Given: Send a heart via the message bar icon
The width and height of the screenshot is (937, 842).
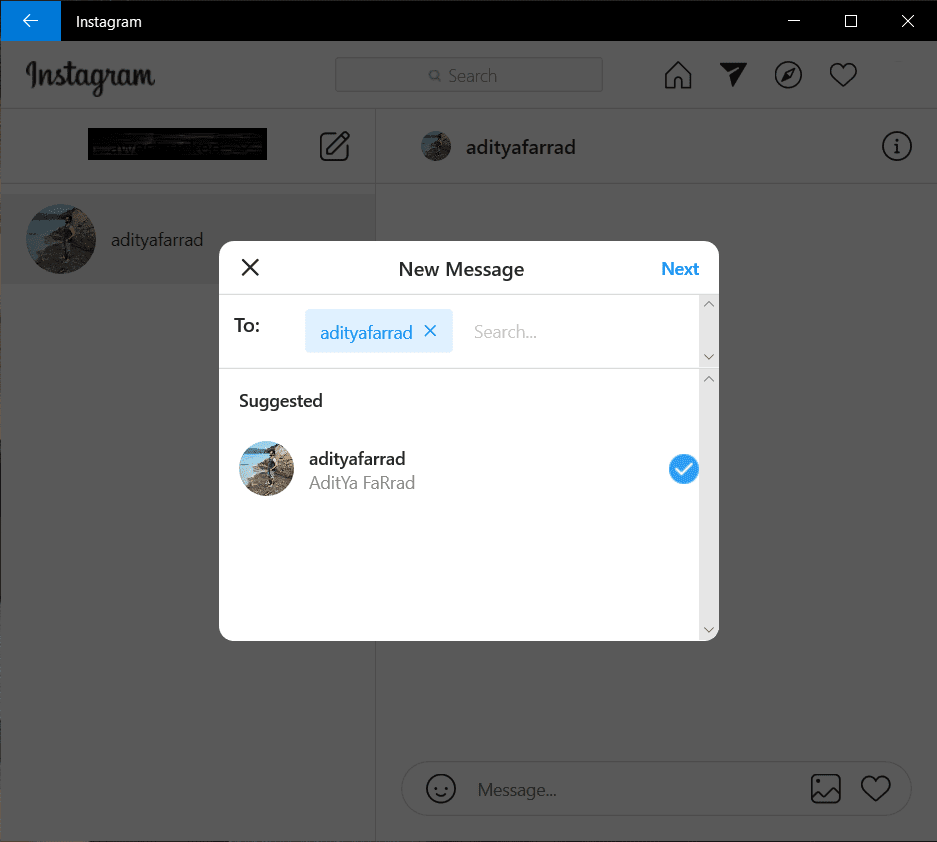Looking at the screenshot, I should point(876,789).
